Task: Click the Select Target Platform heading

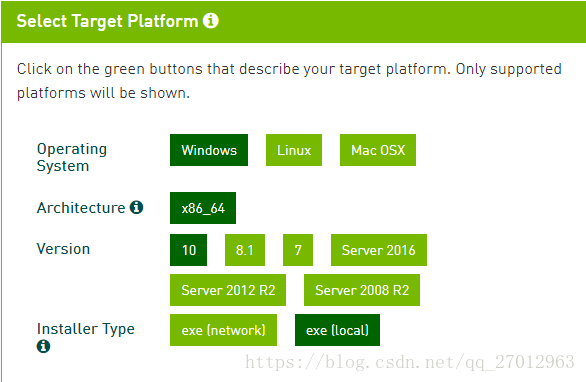Action: pos(107,21)
